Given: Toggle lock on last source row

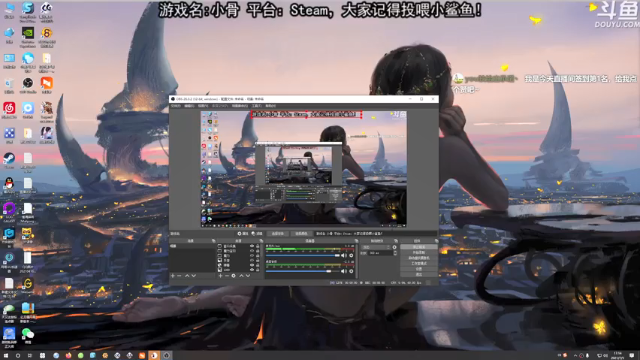Looking at the screenshot, I should (x=258, y=270).
